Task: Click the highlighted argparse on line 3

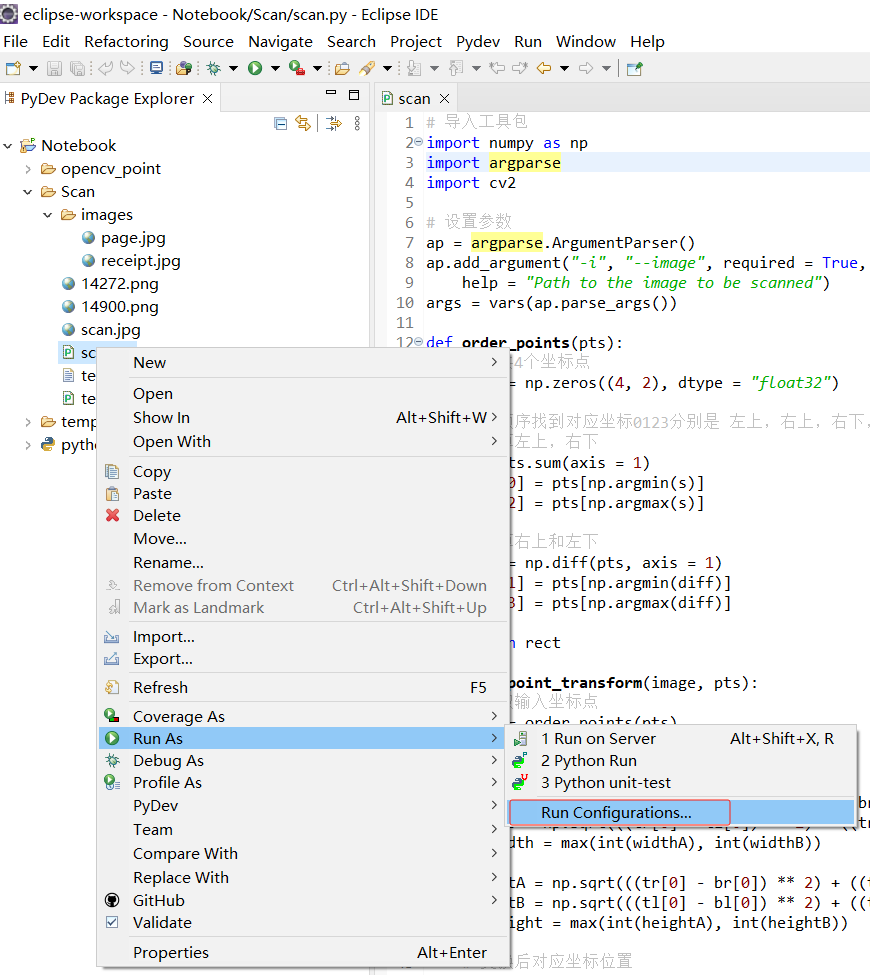Action: pos(524,163)
